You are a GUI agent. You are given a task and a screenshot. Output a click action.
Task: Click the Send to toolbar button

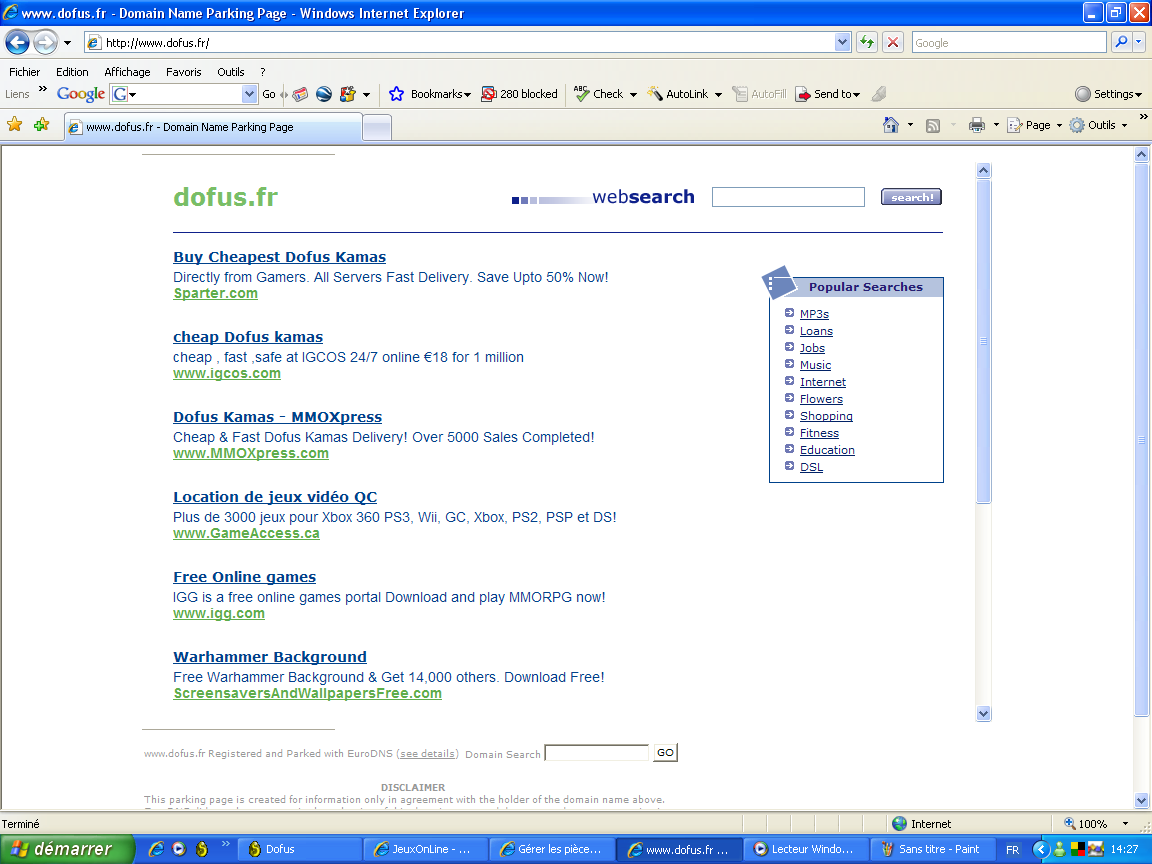point(827,94)
